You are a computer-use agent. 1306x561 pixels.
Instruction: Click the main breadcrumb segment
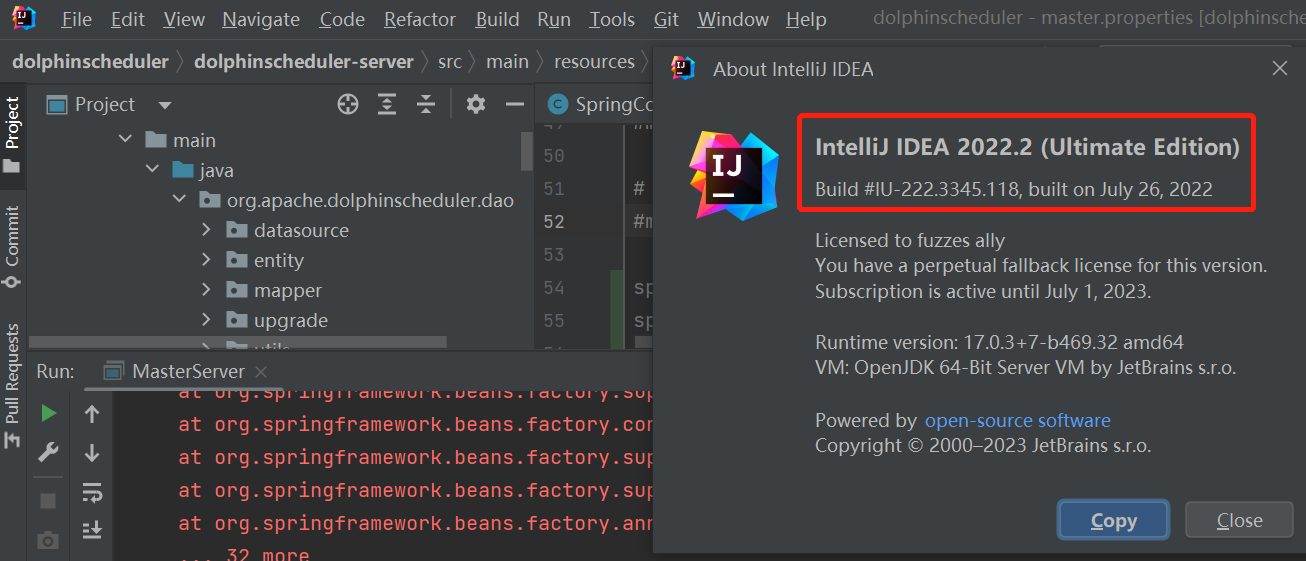click(507, 61)
